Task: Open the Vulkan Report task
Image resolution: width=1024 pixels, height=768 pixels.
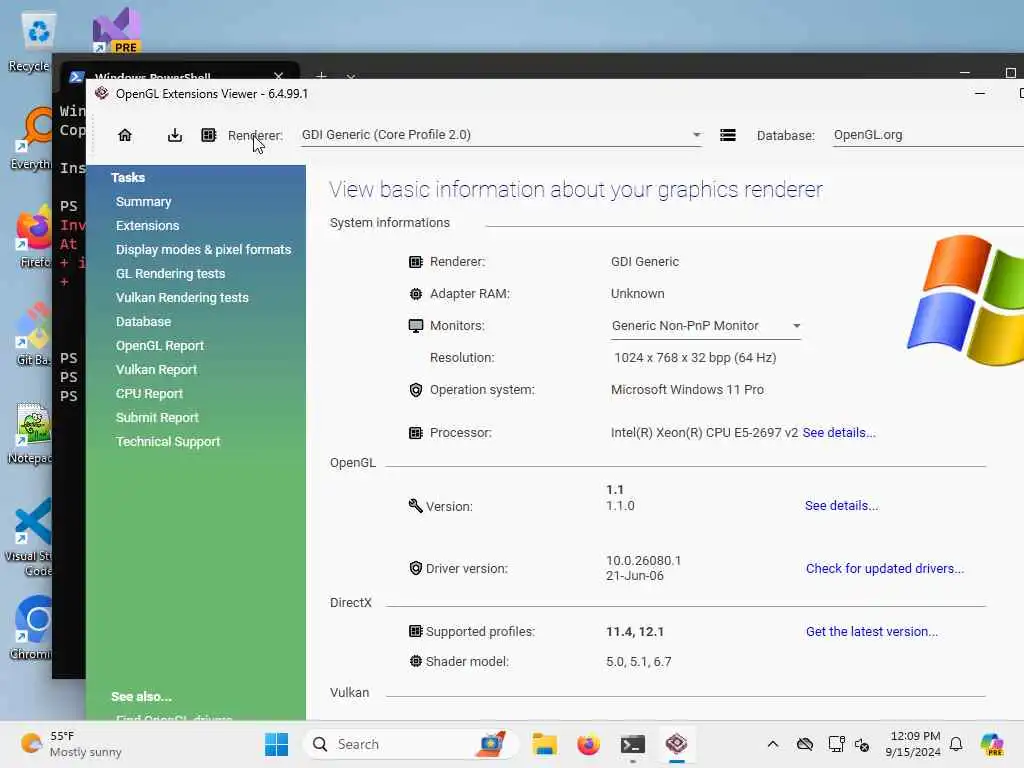Action: [x=156, y=370]
